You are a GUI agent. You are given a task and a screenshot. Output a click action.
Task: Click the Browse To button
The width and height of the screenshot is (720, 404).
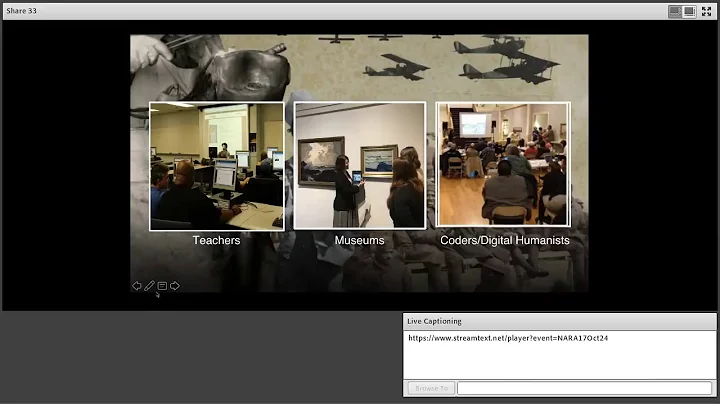click(x=431, y=388)
